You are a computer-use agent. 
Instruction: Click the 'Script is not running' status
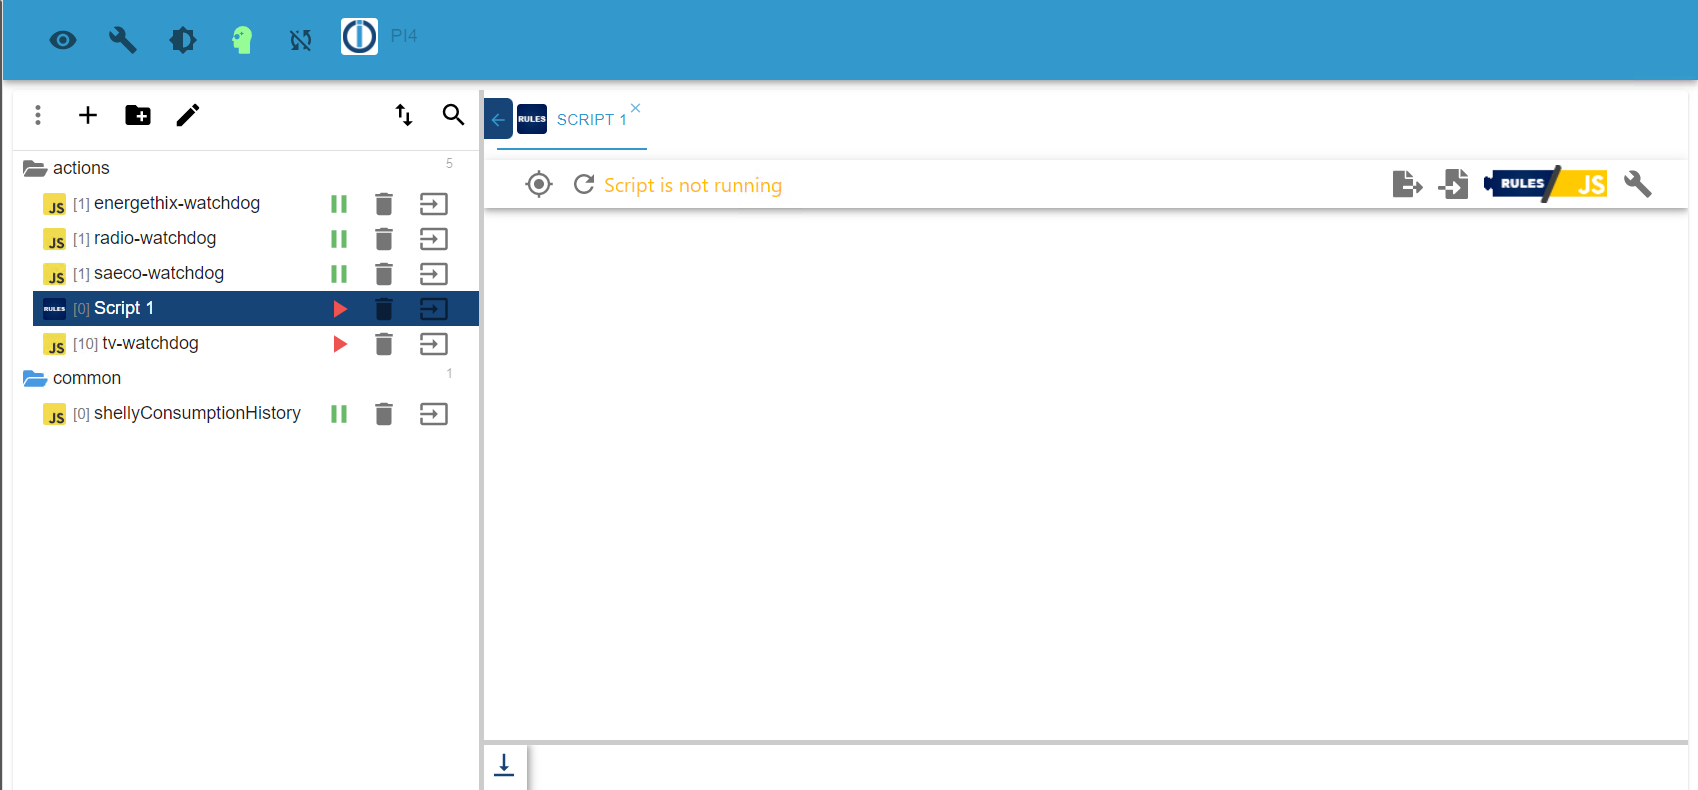point(693,185)
